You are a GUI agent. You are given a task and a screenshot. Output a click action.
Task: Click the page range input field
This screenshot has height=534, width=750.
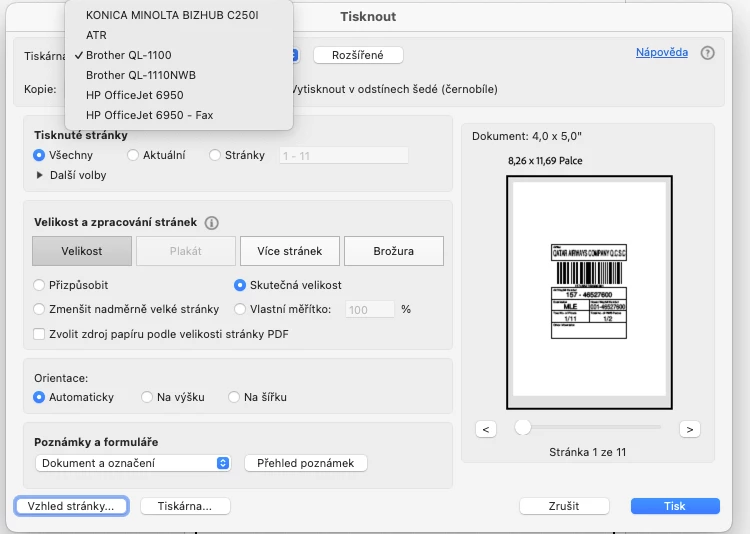pos(343,156)
